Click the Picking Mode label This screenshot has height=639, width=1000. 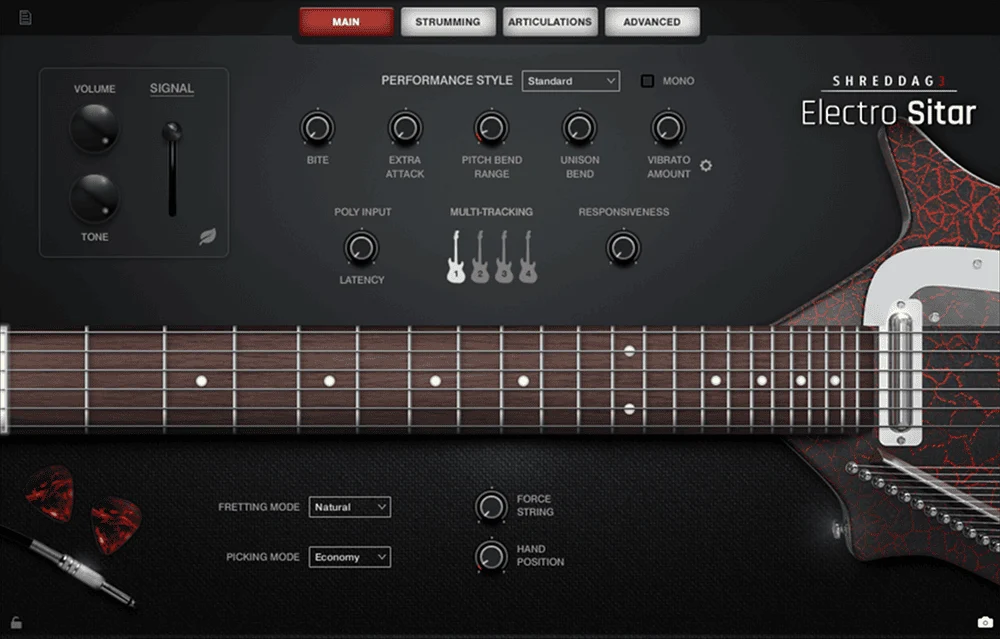[262, 557]
